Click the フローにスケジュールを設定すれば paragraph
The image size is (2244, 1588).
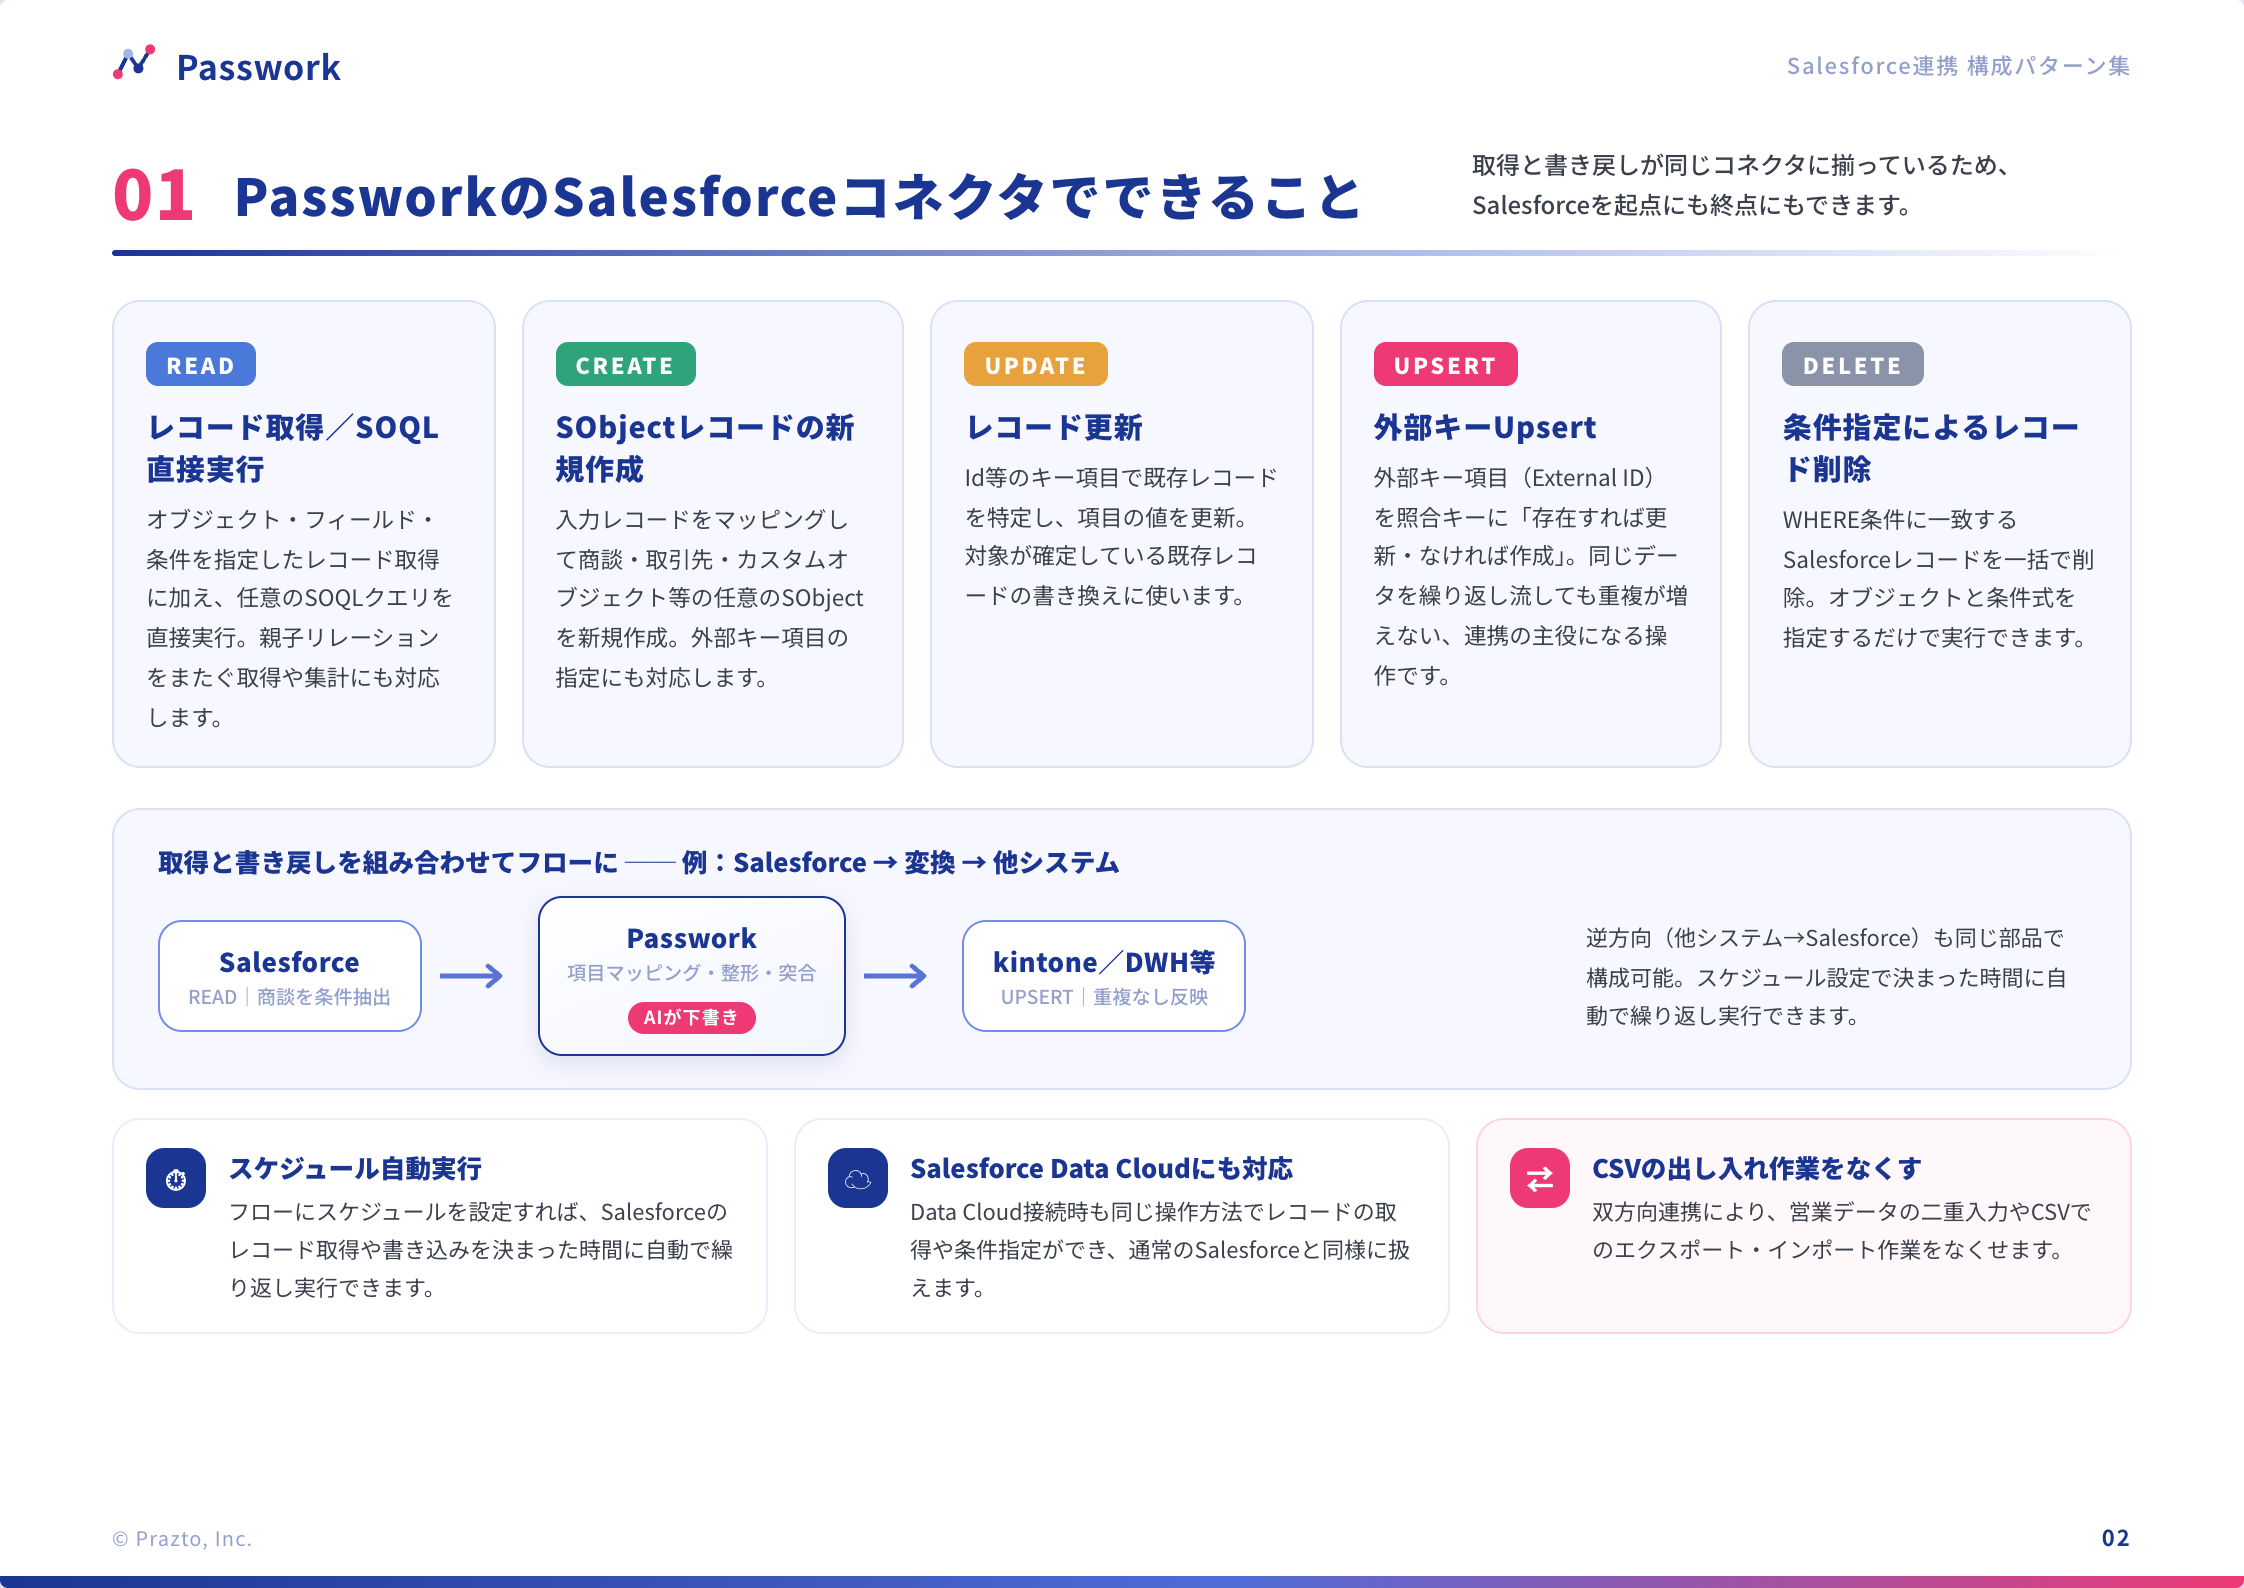click(x=481, y=1250)
